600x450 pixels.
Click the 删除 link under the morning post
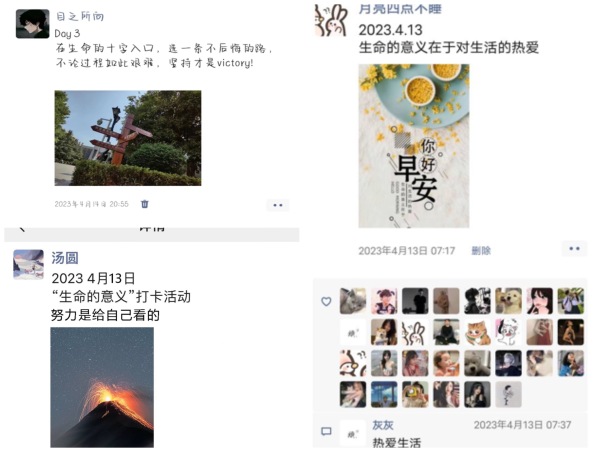point(481,251)
